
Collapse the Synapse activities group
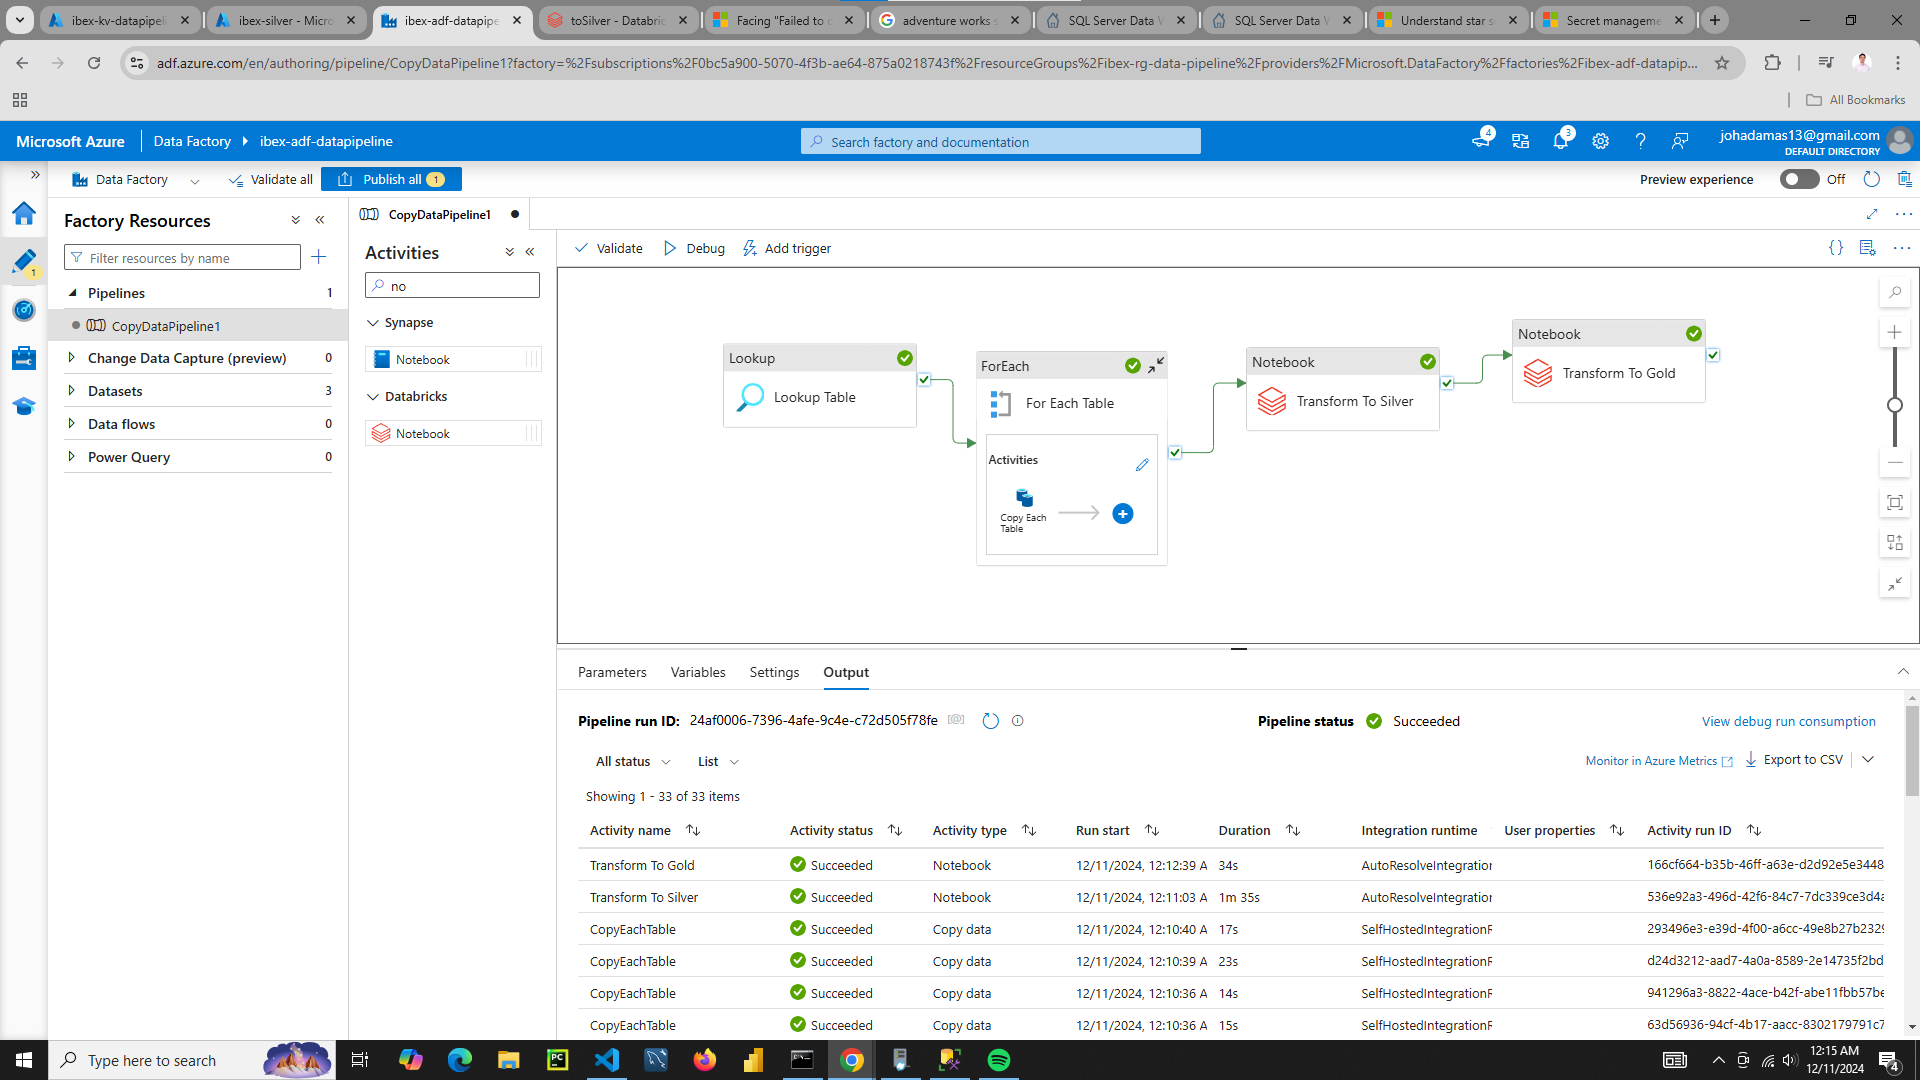pyautogui.click(x=373, y=322)
